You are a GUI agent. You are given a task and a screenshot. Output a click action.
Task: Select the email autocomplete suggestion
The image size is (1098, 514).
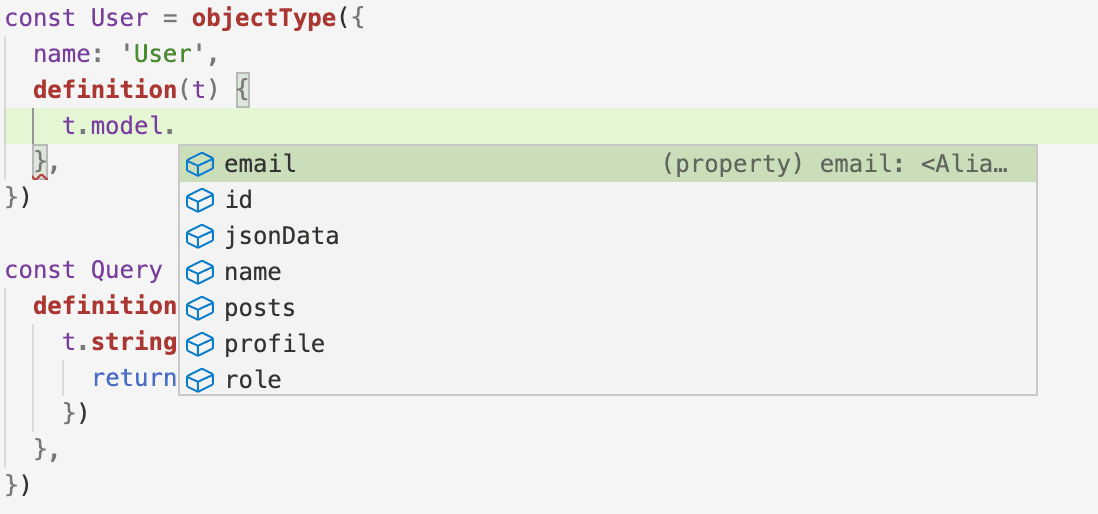tap(260, 164)
